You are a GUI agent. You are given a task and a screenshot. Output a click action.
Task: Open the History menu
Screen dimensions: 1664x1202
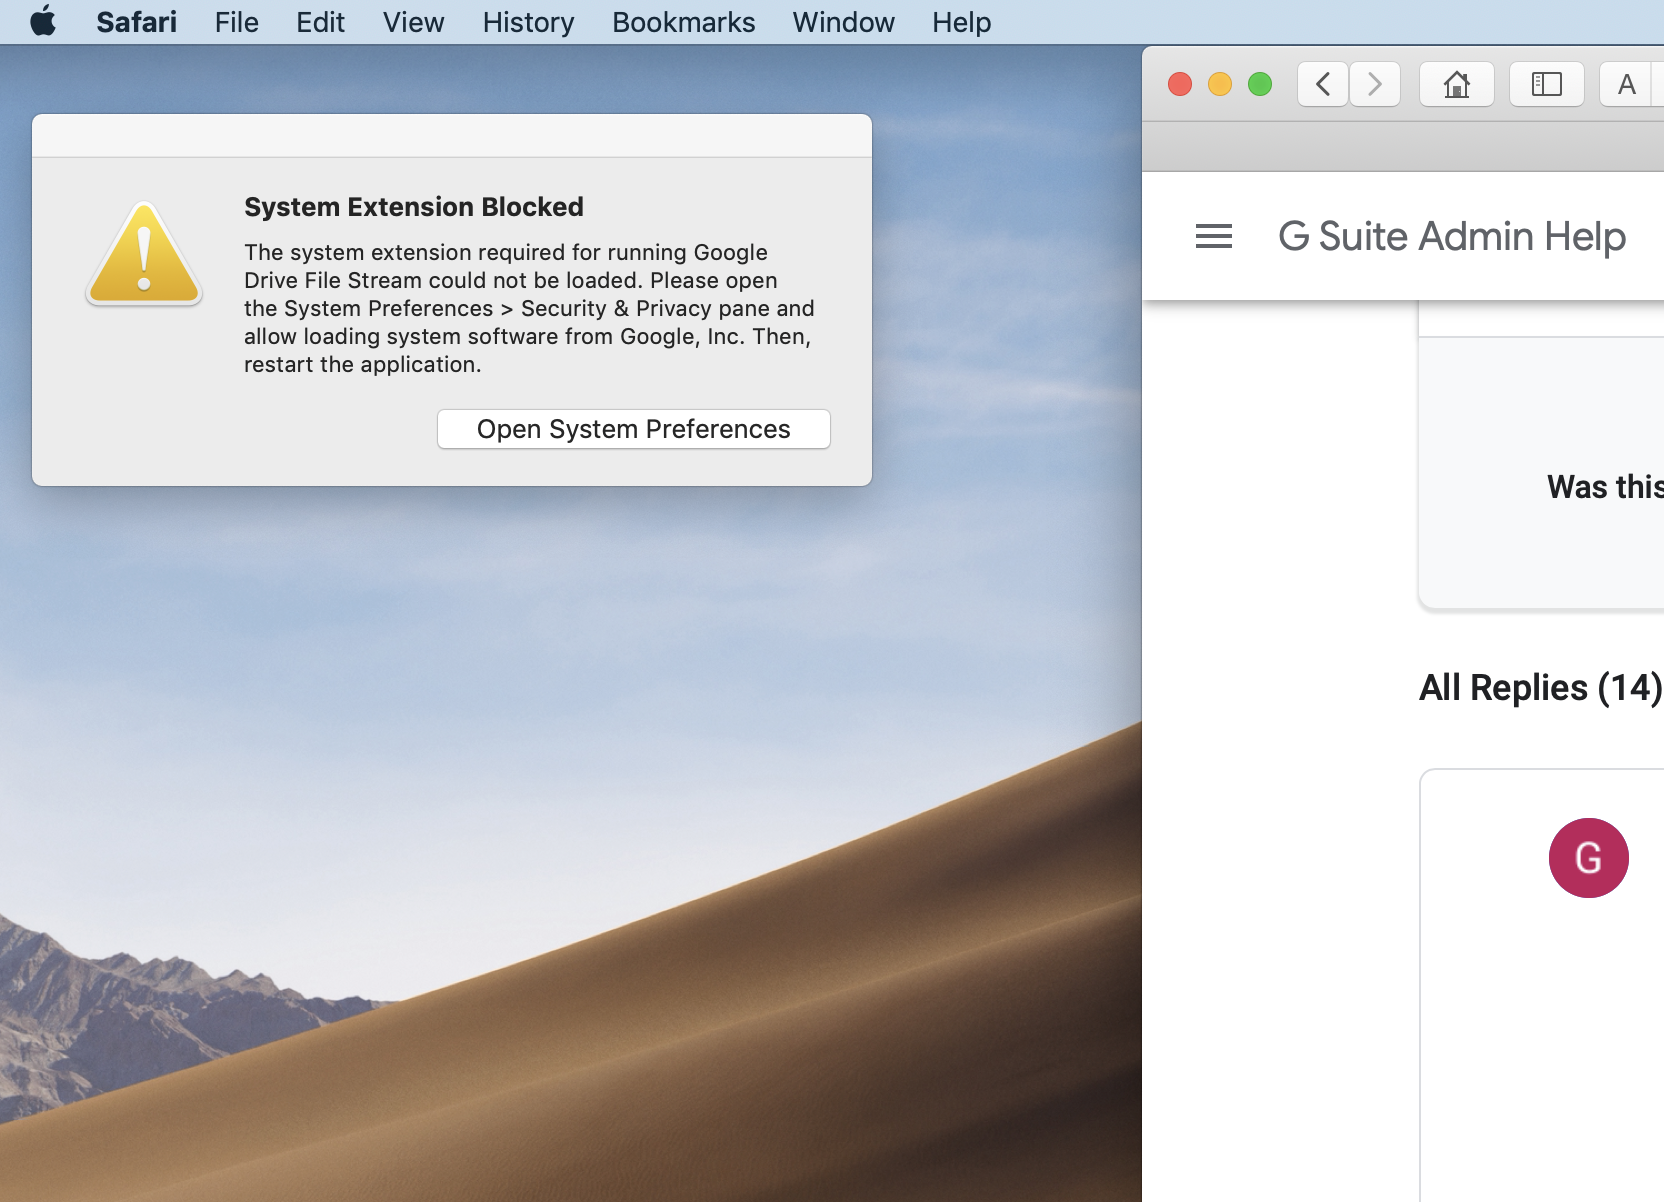coord(528,22)
